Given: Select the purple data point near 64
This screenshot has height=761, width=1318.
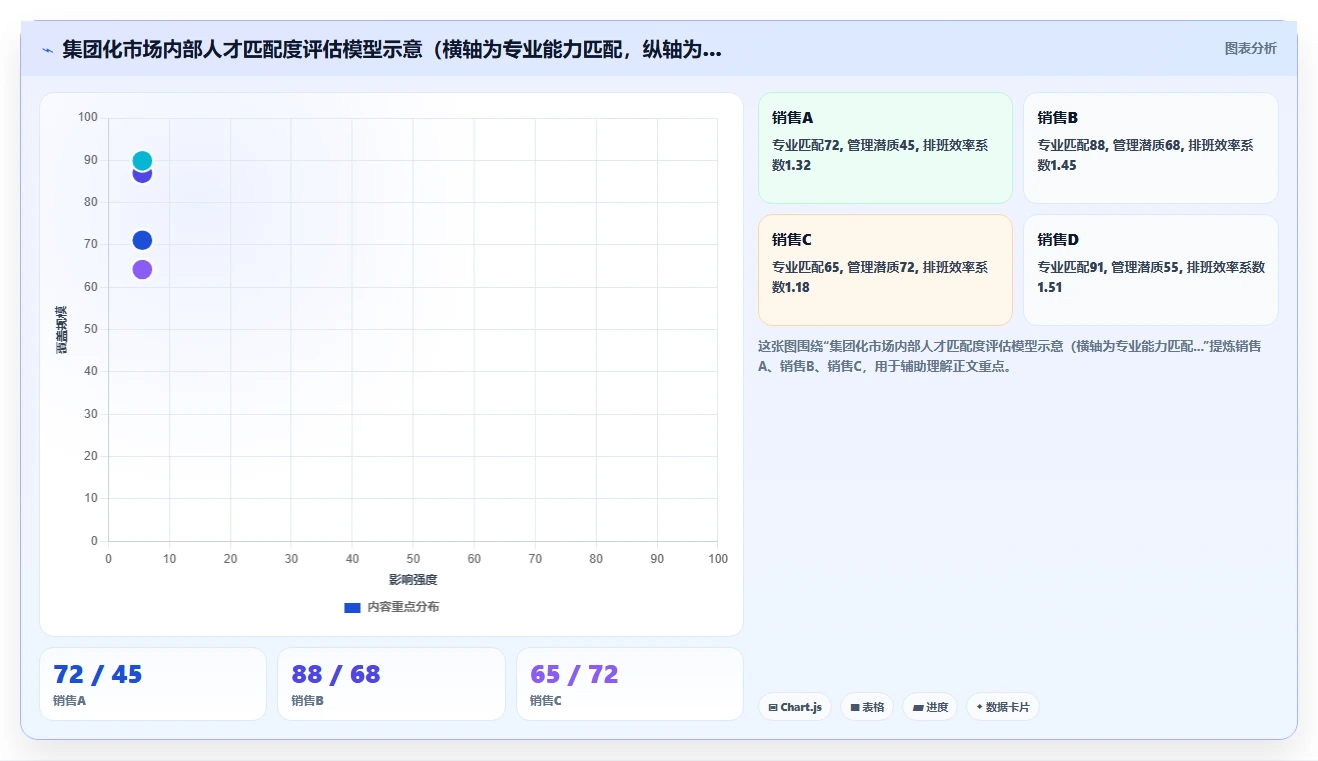Looking at the screenshot, I should (x=142, y=269).
